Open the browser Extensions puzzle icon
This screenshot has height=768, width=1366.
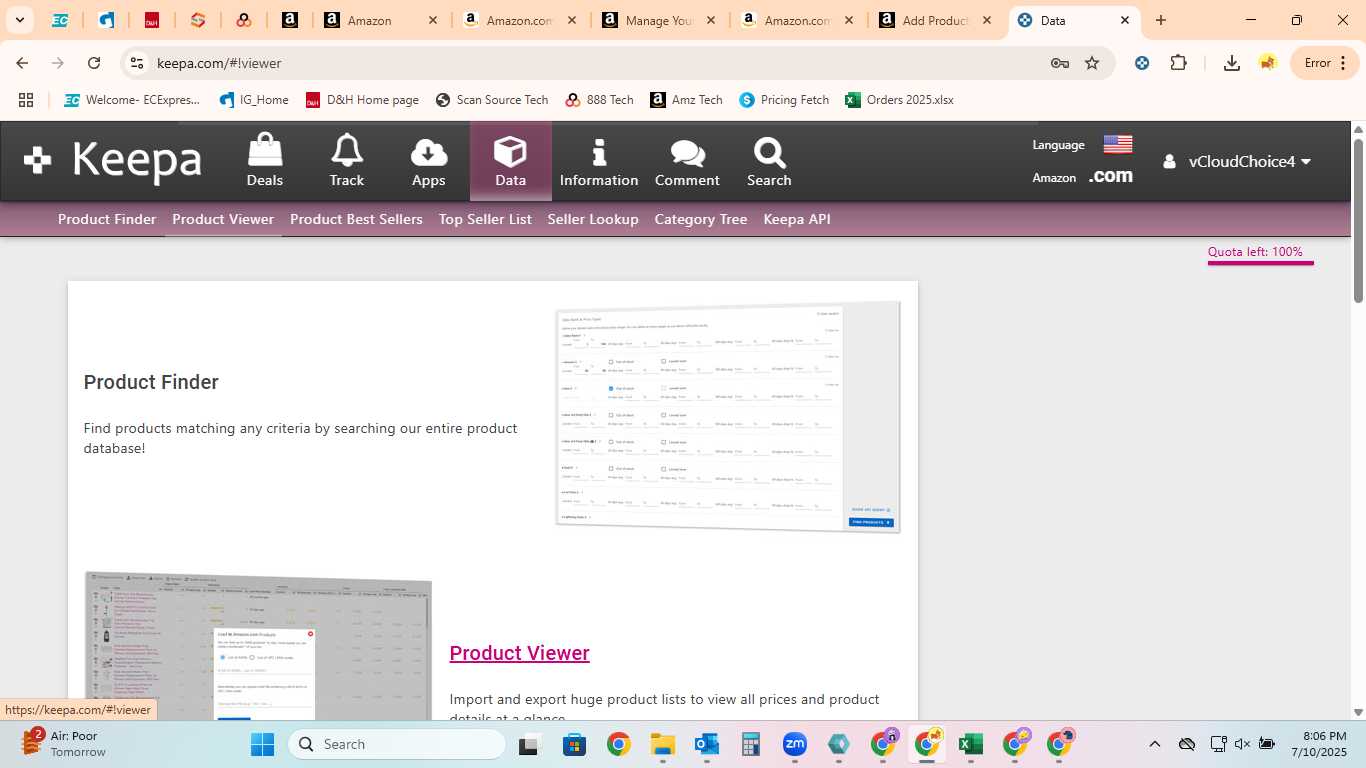(x=1178, y=63)
